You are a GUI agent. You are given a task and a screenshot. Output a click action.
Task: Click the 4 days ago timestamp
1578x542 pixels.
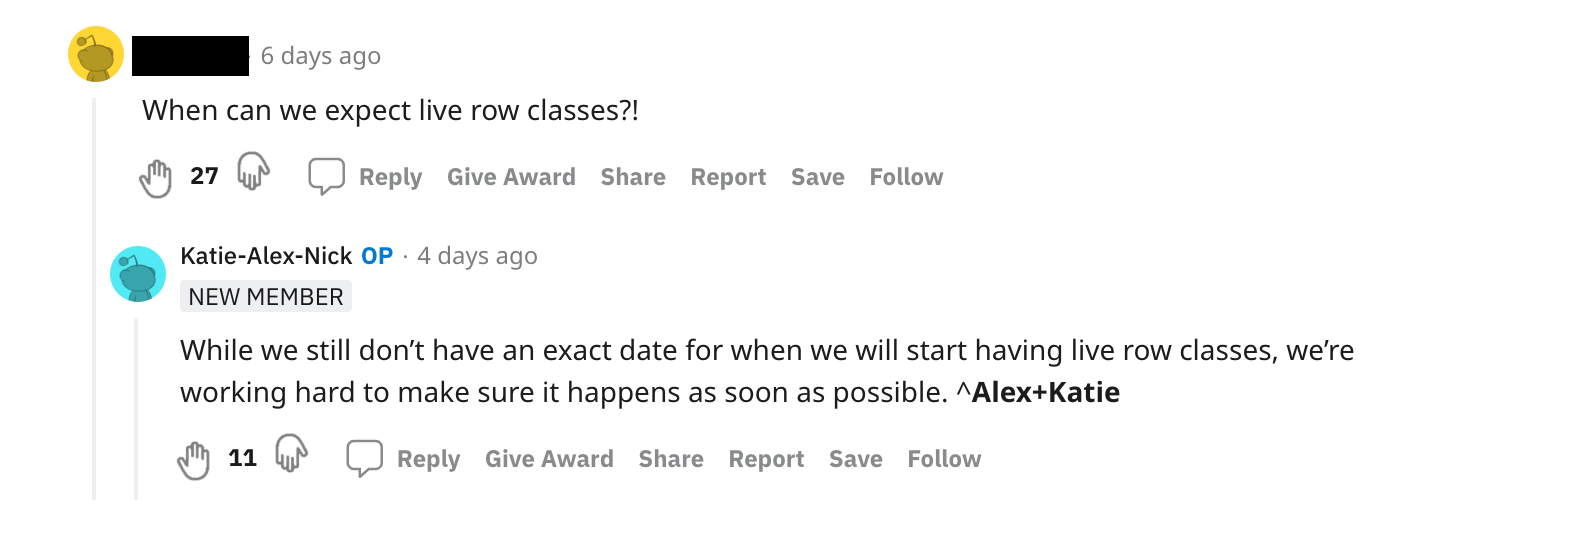point(477,256)
